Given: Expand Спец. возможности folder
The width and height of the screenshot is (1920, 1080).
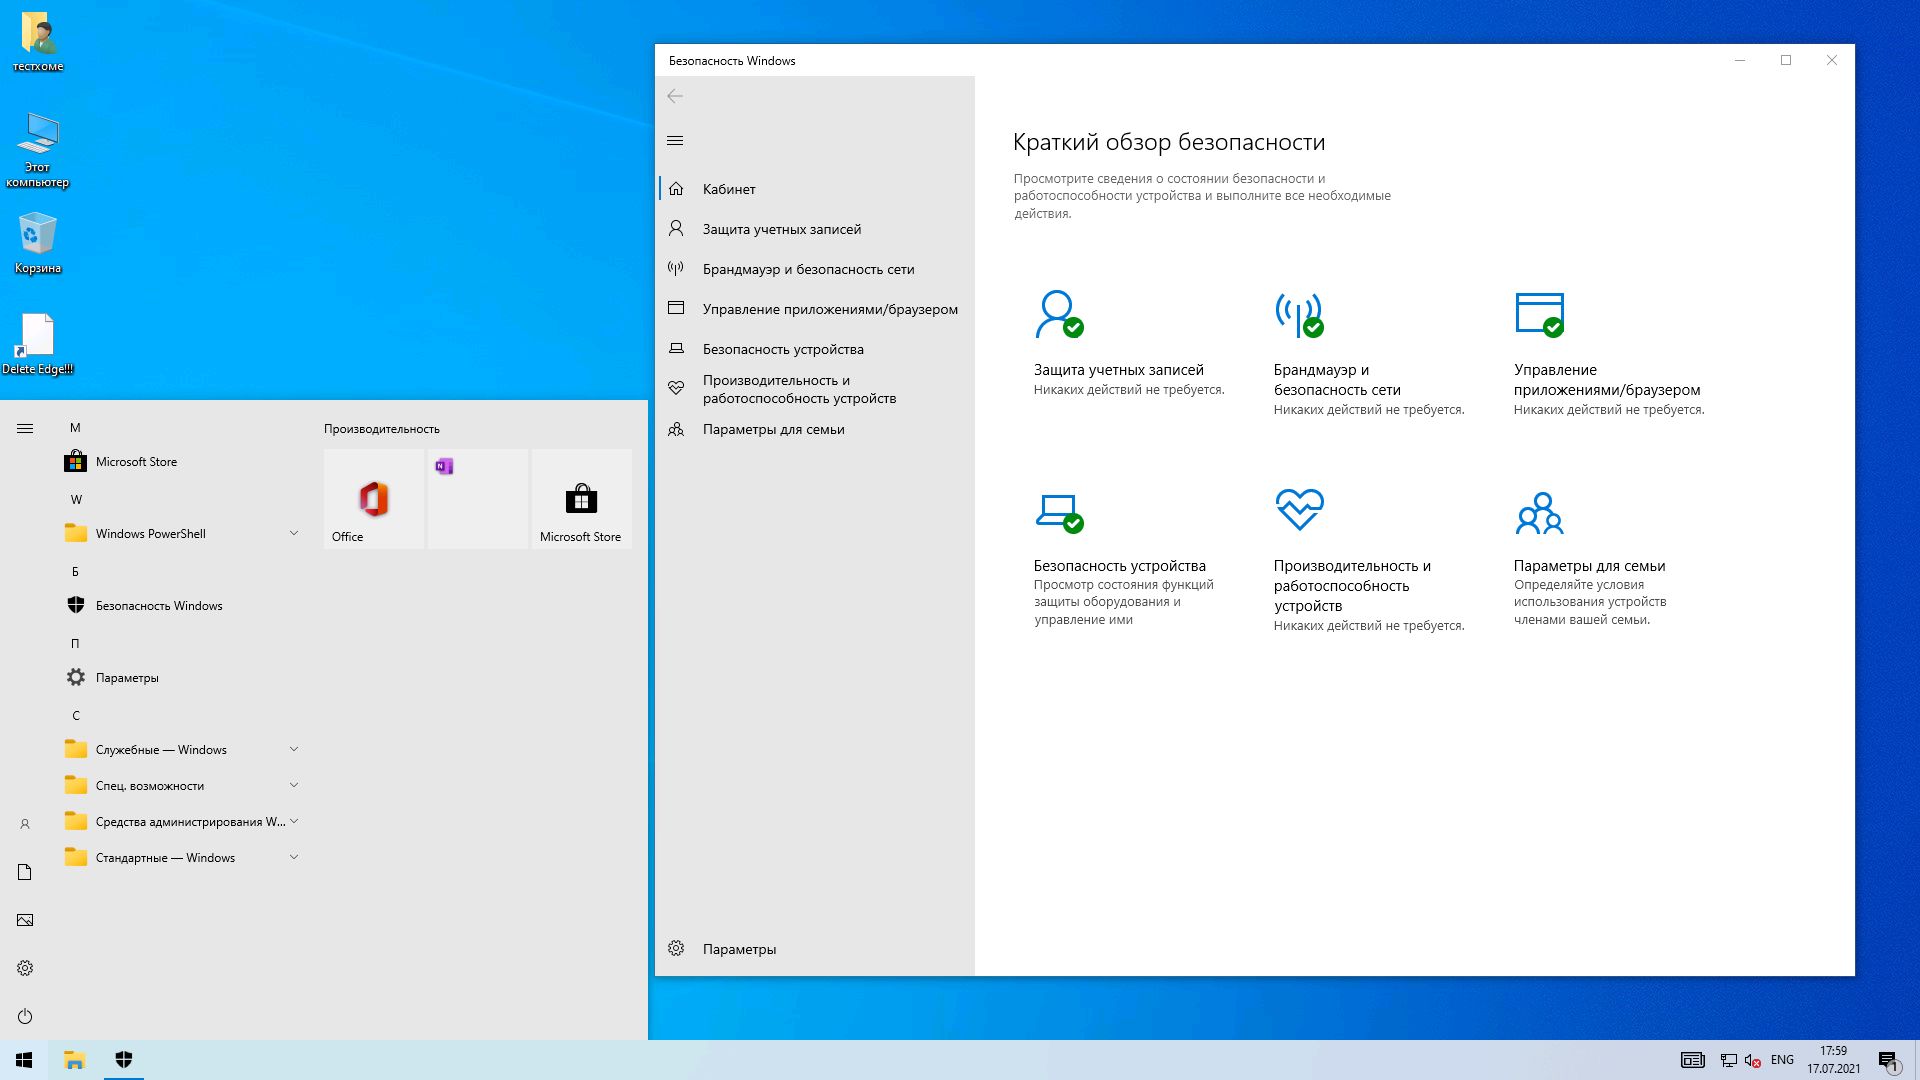Looking at the screenshot, I should 294,785.
